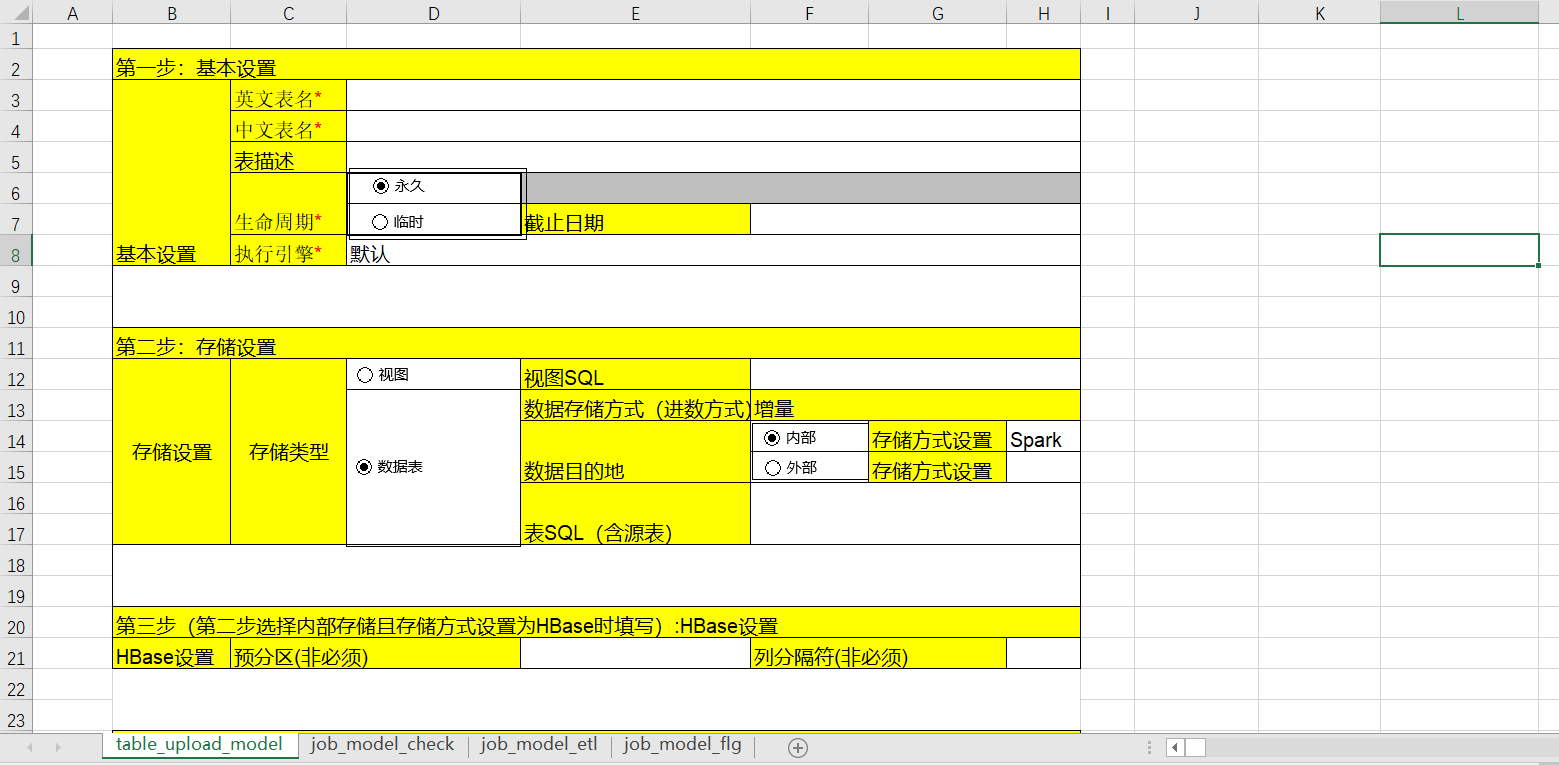This screenshot has height=765, width=1559.
Task: Click the 截止日期 cell
Action: pos(635,219)
